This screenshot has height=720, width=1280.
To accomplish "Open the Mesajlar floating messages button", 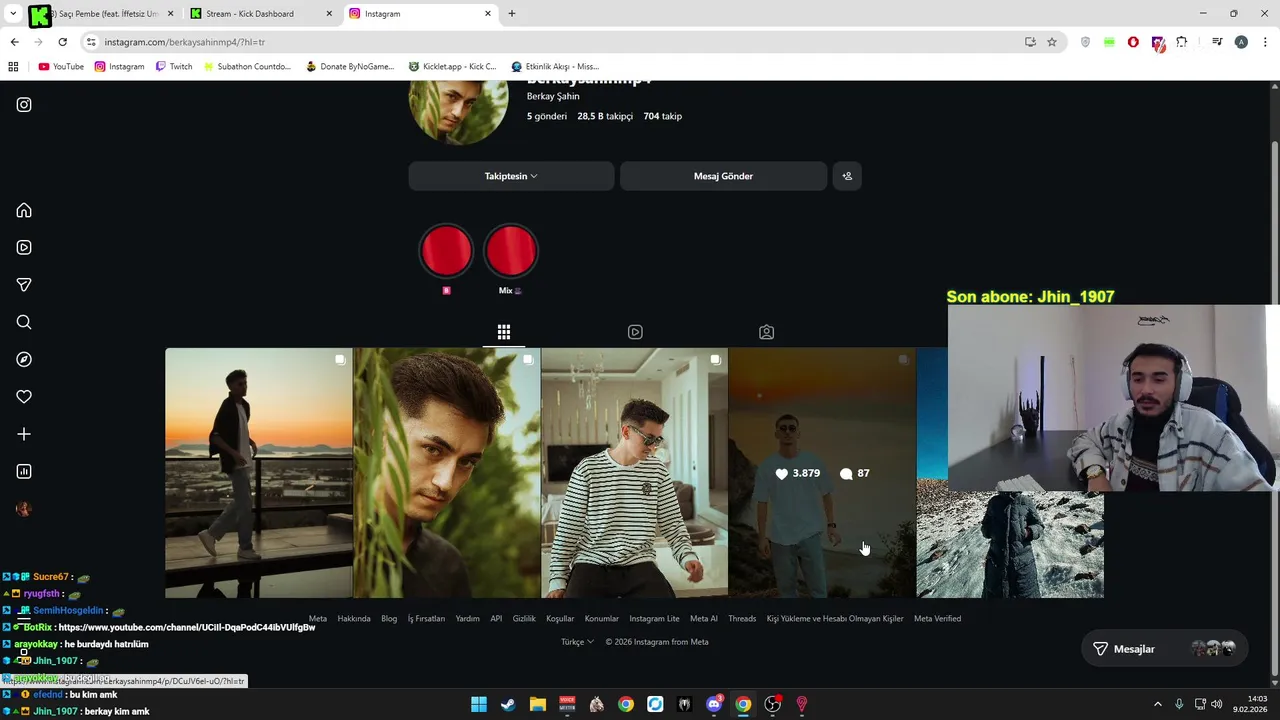I will (x=1165, y=649).
